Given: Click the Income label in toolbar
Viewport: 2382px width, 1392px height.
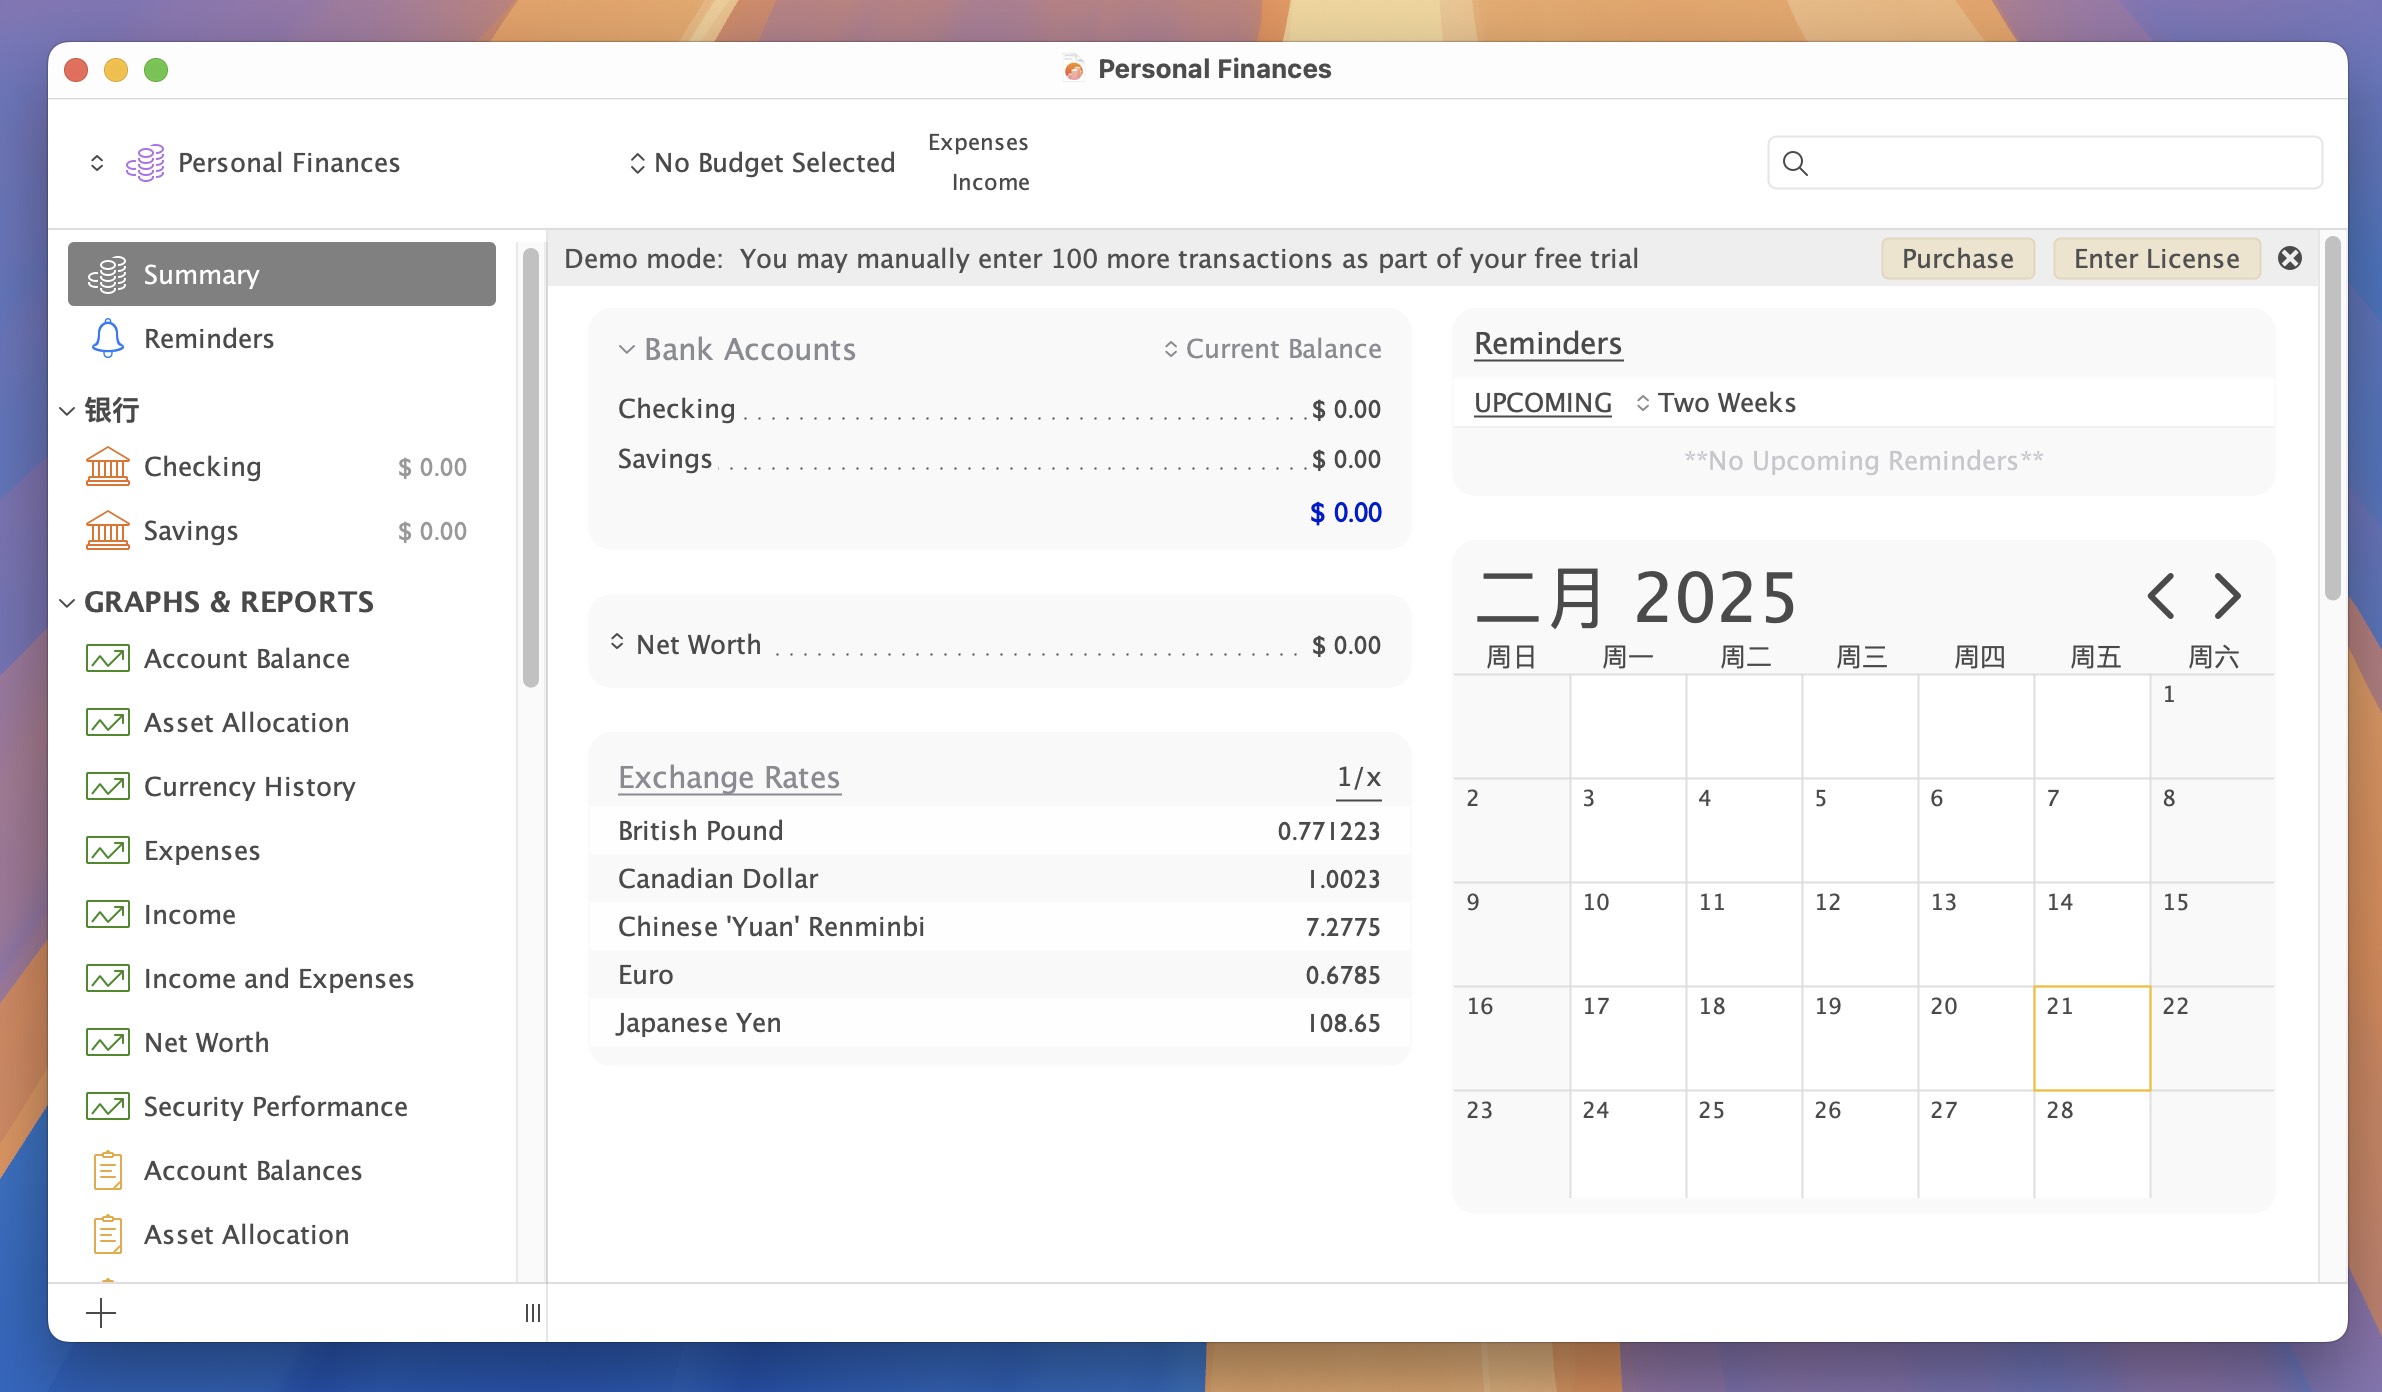Looking at the screenshot, I should click(x=990, y=182).
